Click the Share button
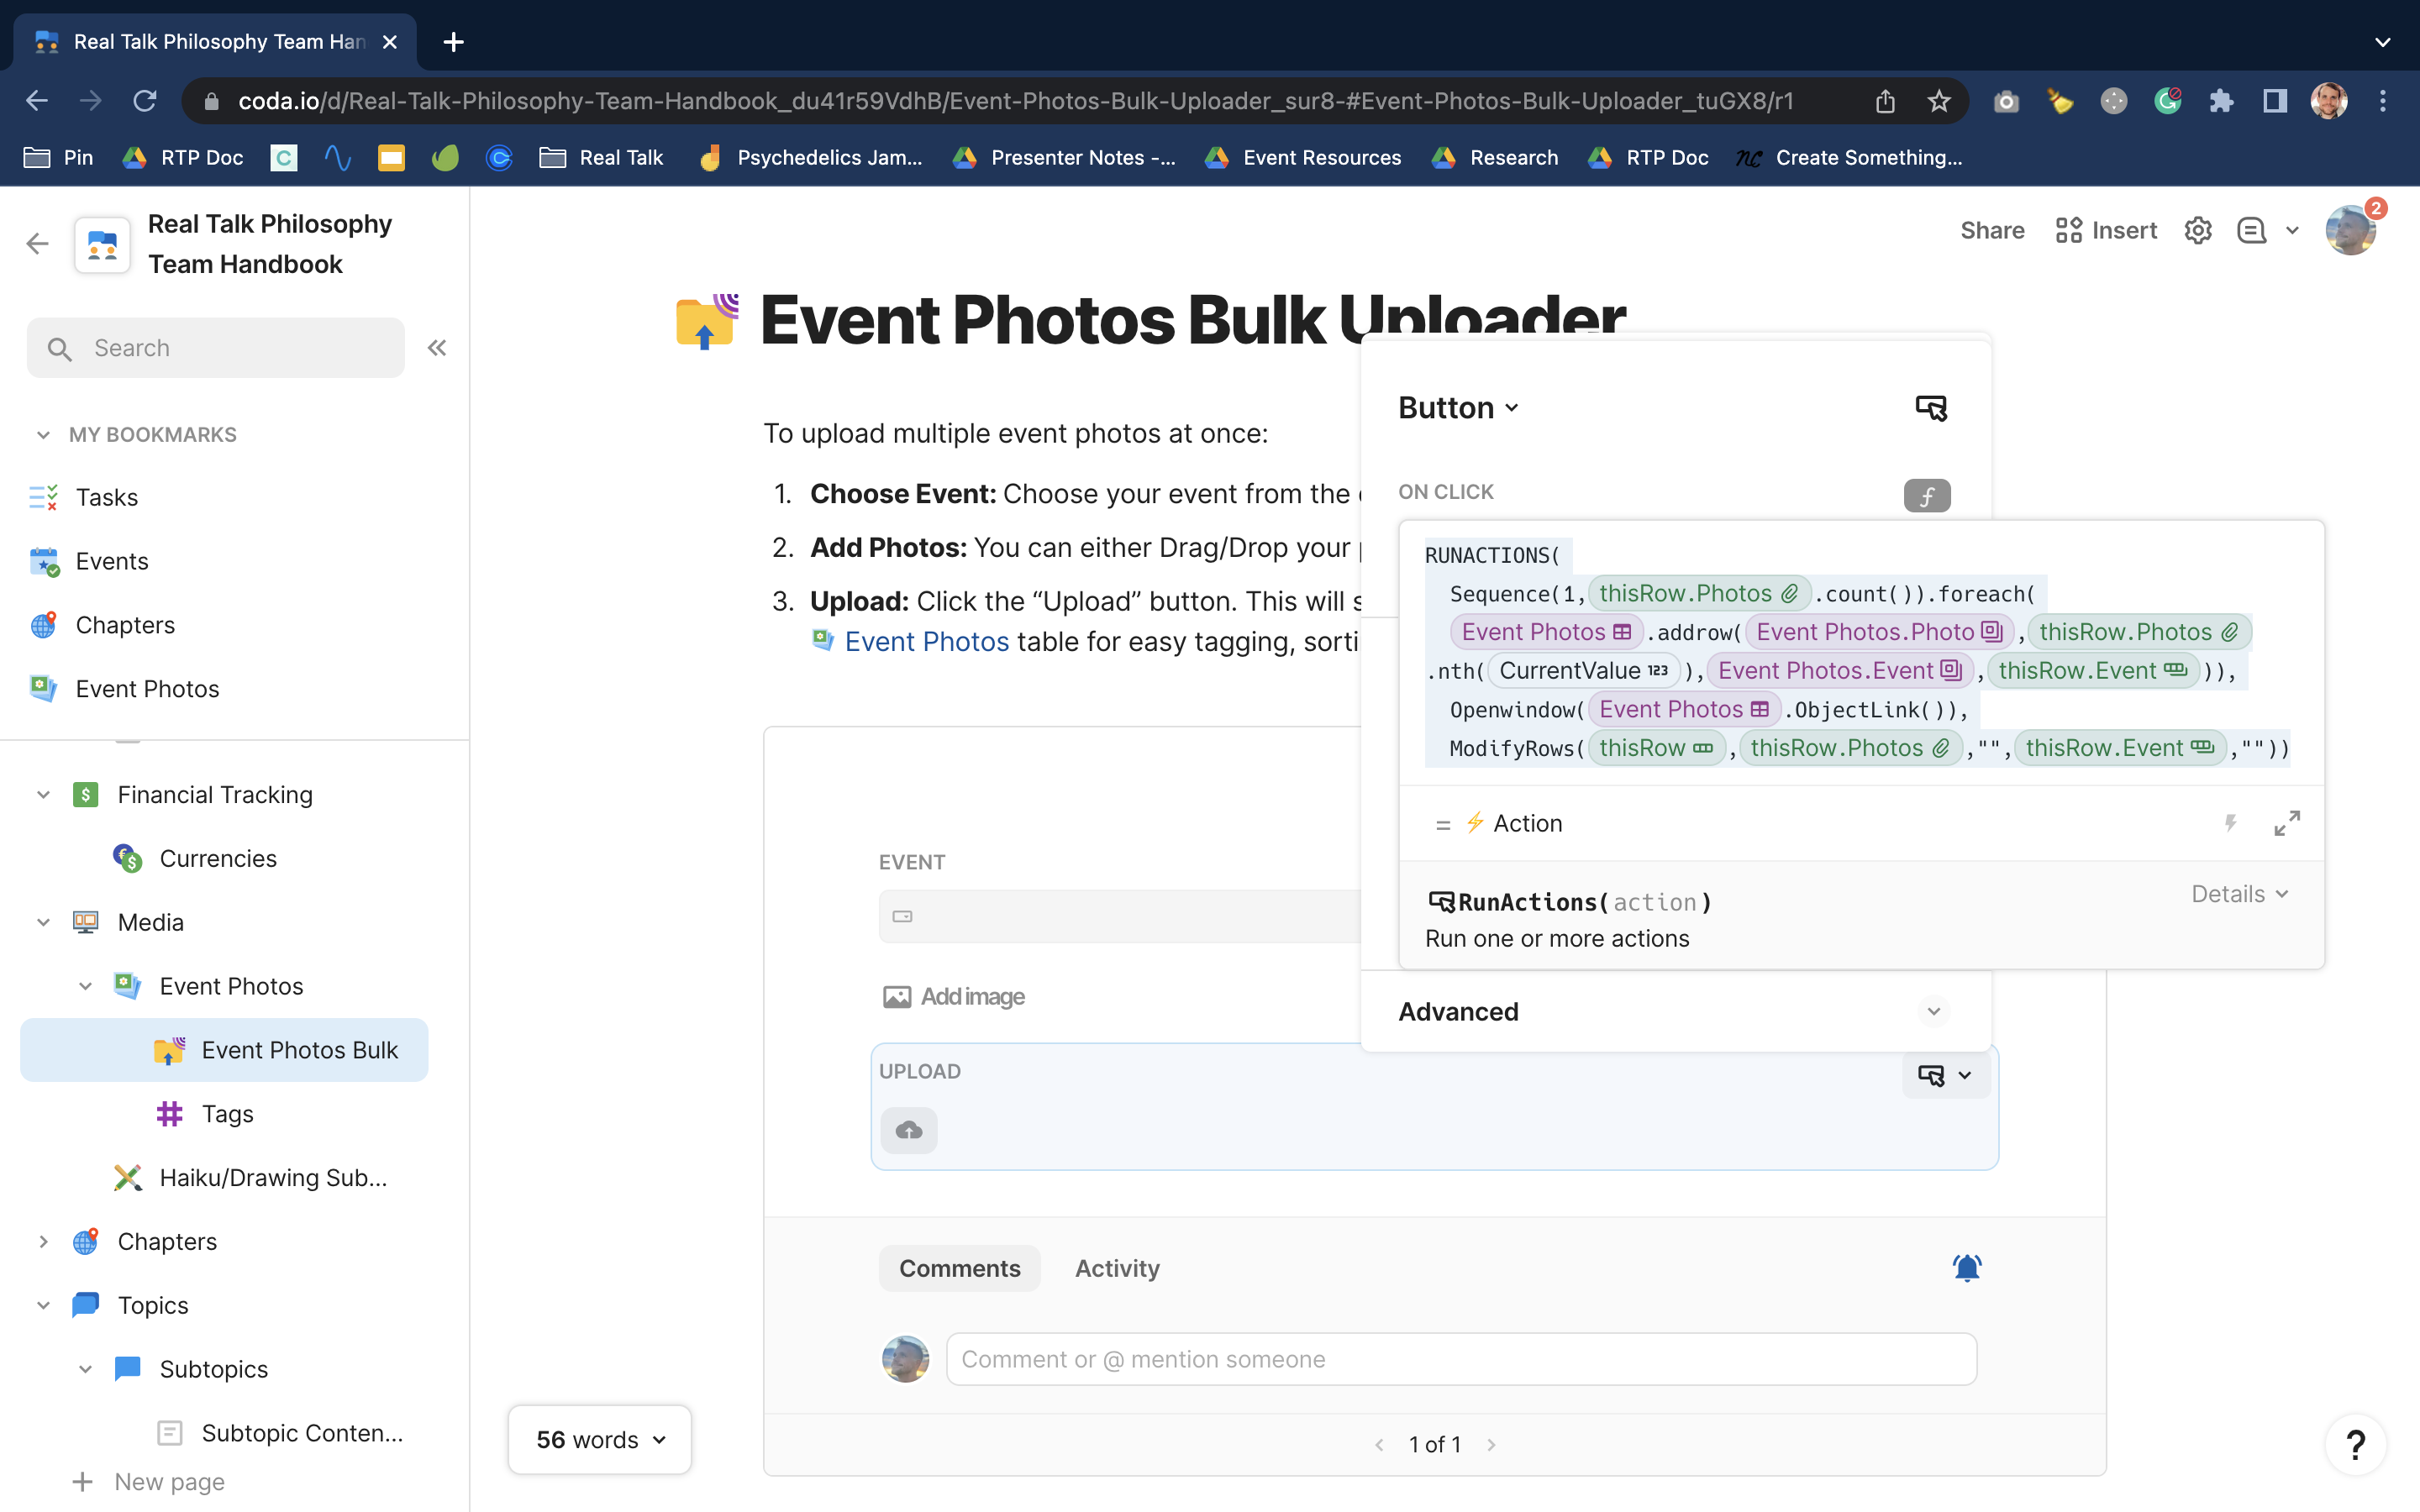 (1991, 231)
